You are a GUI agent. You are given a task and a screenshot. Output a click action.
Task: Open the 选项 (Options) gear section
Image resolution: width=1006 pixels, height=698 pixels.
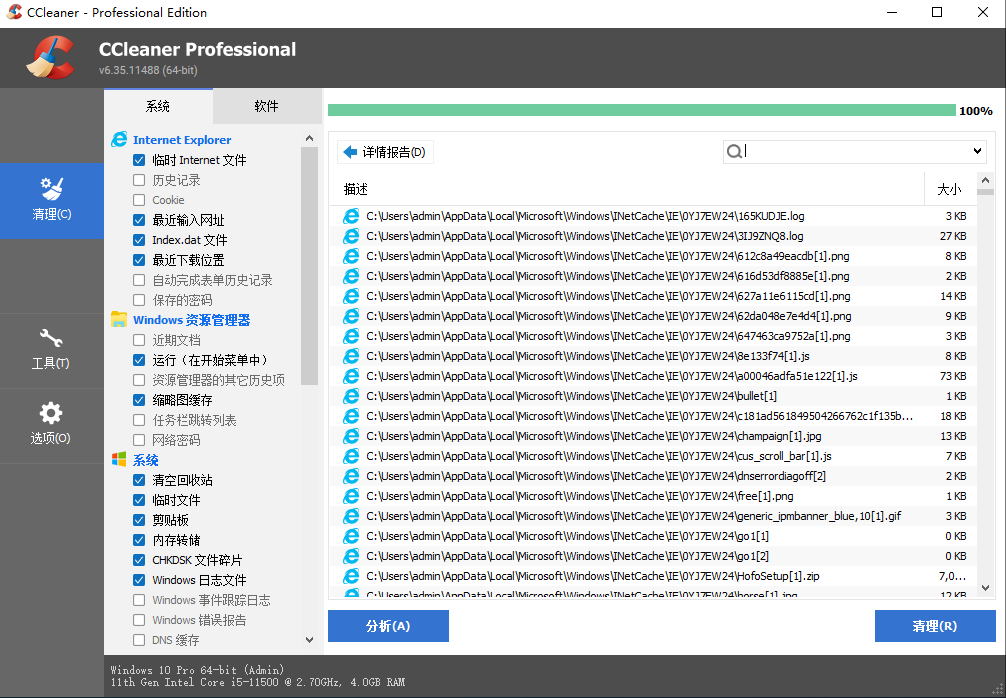coord(51,424)
